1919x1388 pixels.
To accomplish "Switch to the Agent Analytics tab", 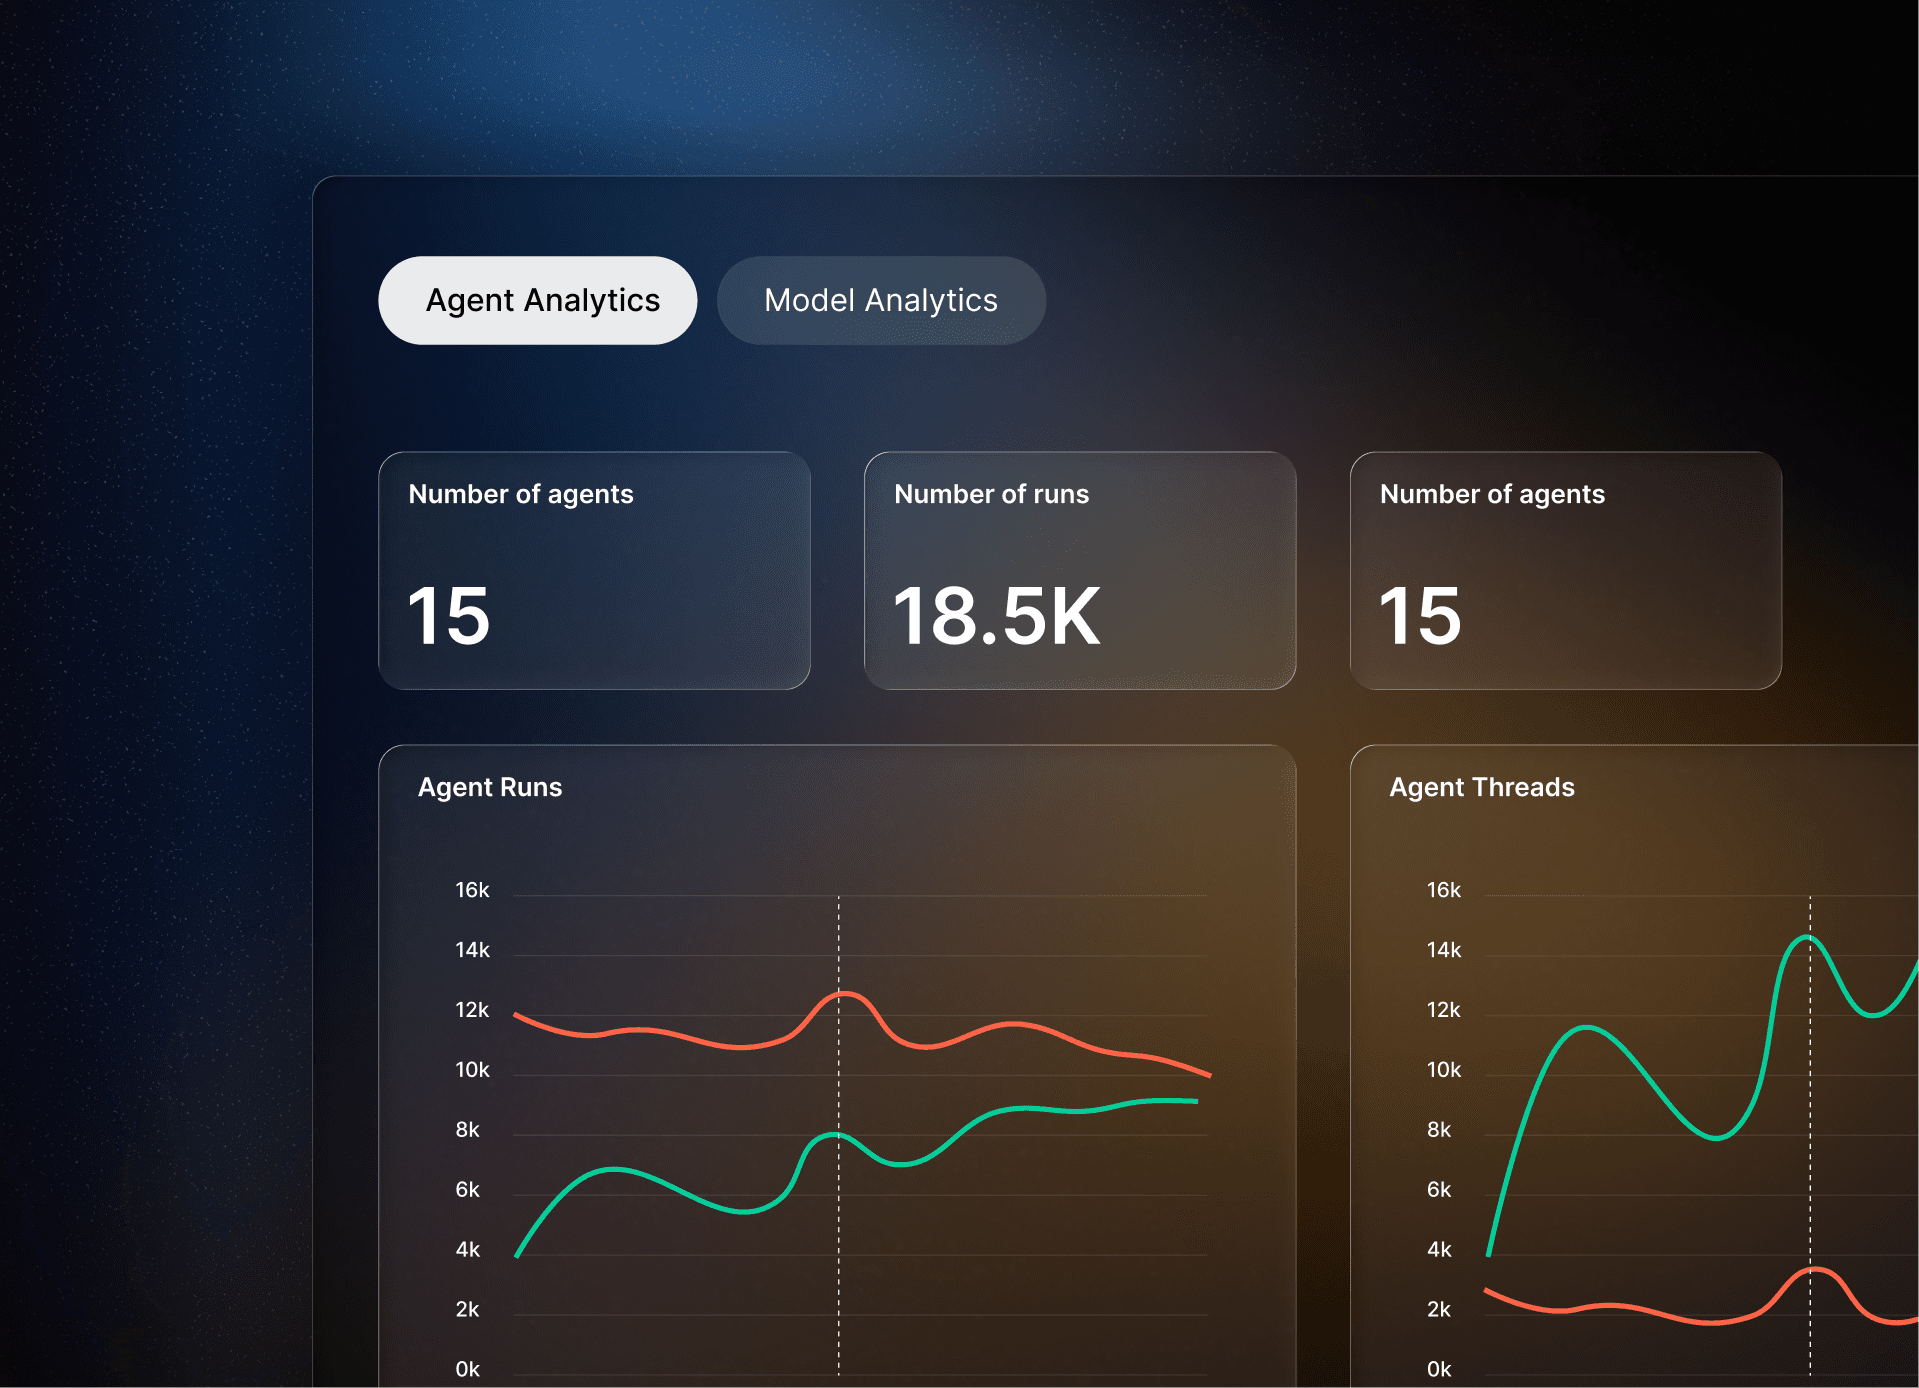I will tap(538, 300).
